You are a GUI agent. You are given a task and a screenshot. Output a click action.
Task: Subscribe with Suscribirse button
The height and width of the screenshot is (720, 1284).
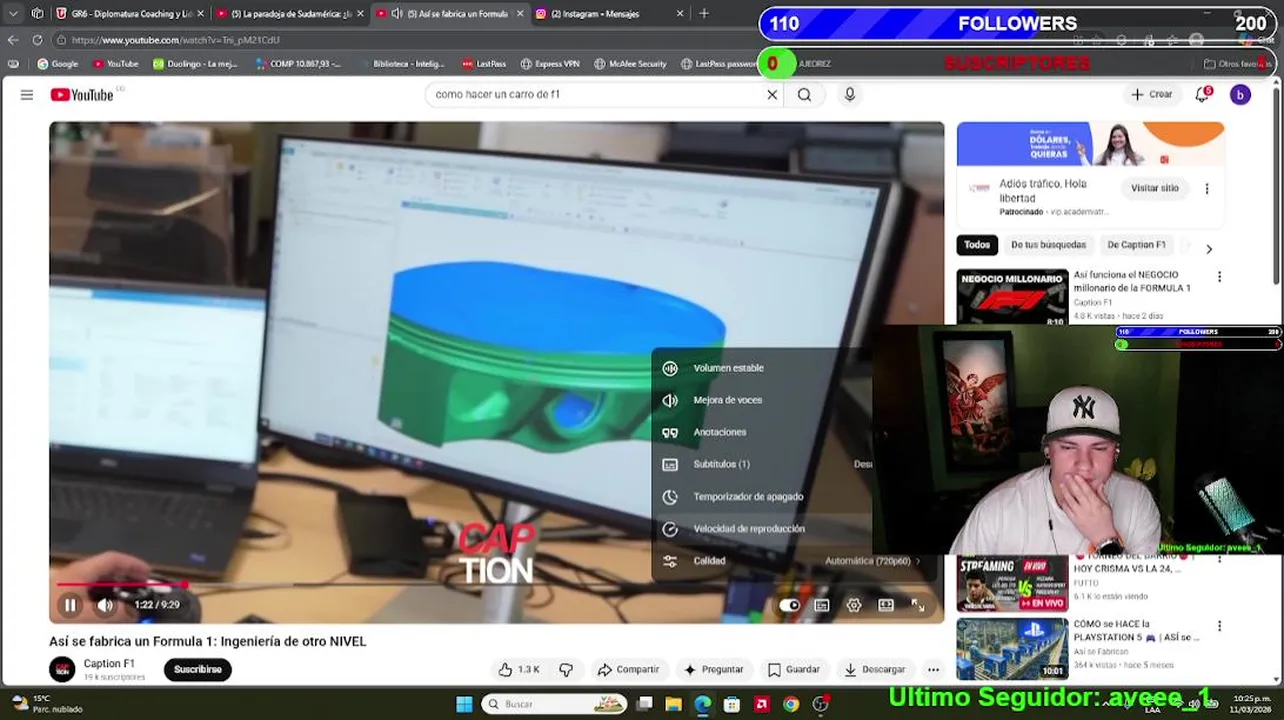click(198, 669)
